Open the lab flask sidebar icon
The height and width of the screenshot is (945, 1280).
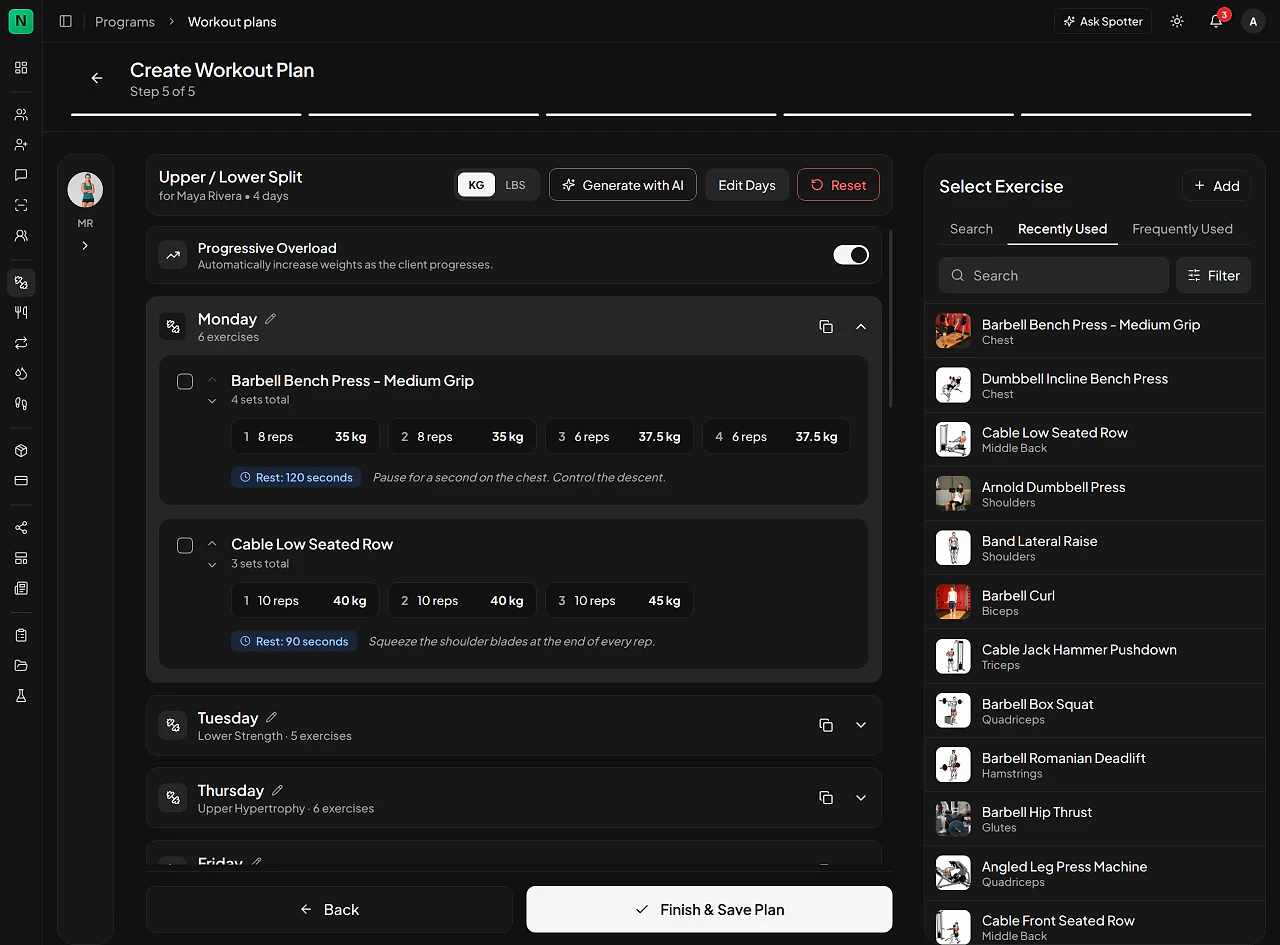tap(21, 696)
